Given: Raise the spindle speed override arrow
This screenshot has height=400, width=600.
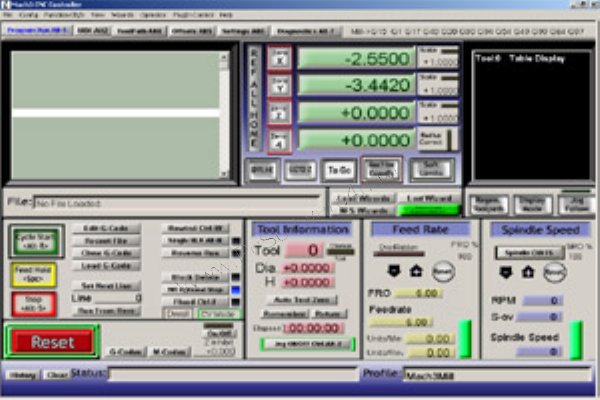Looking at the screenshot, I should coord(528,273).
